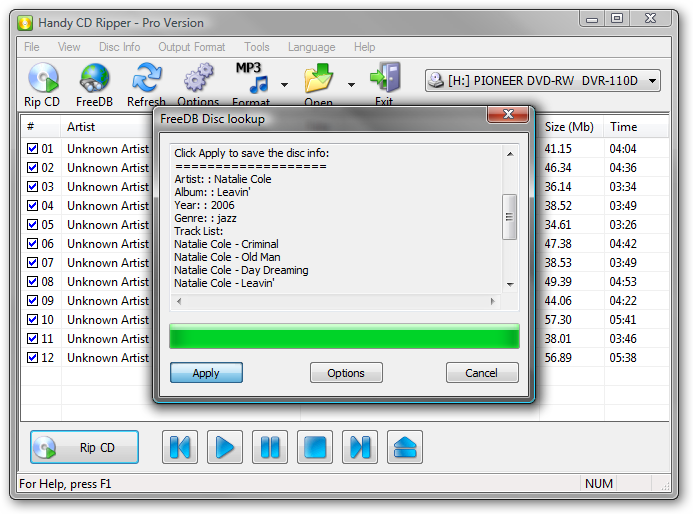Click size value 57.30
Image resolution: width=693 pixels, height=514 pixels.
pos(558,320)
